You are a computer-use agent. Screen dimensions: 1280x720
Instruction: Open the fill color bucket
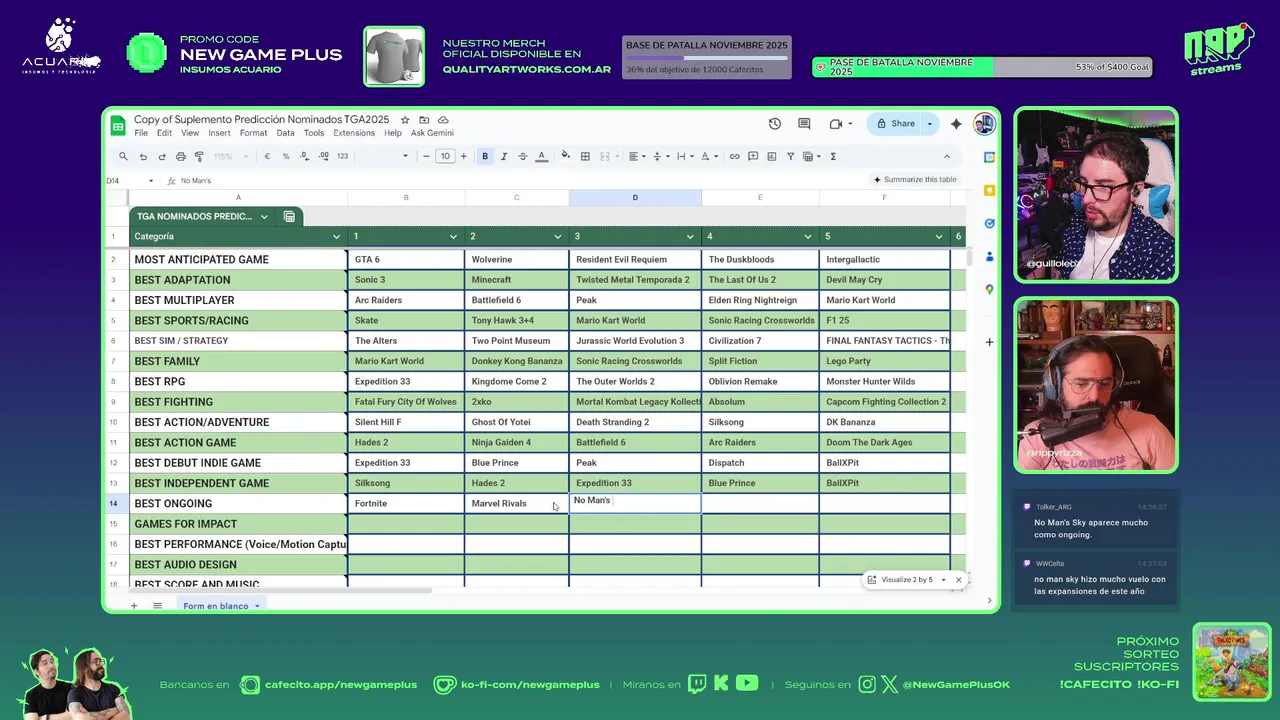click(x=565, y=156)
